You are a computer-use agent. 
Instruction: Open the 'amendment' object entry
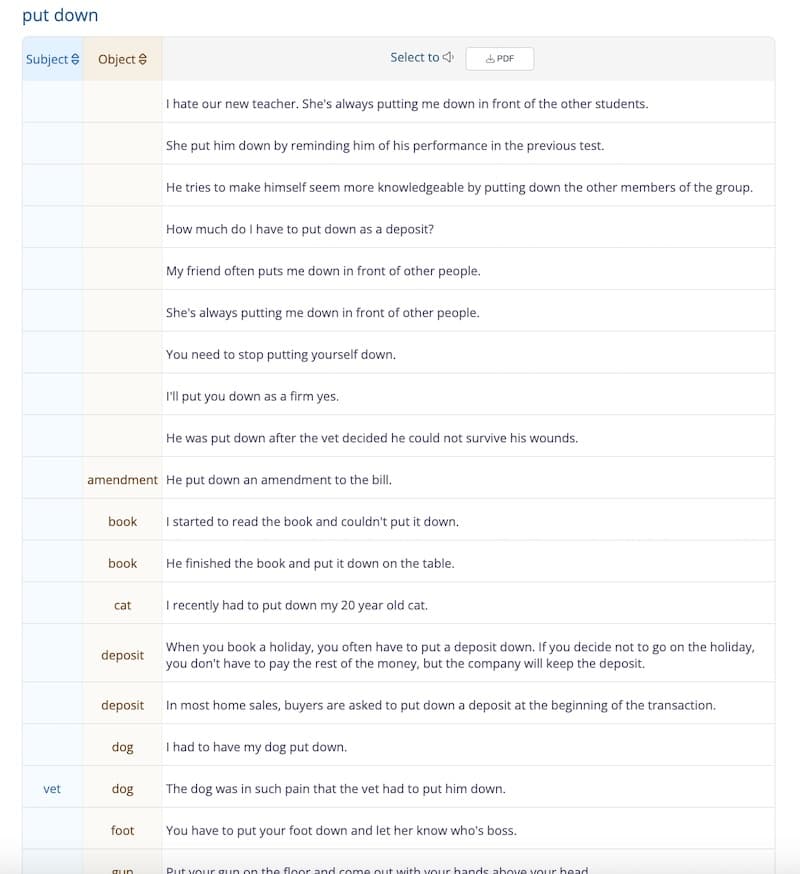click(122, 479)
